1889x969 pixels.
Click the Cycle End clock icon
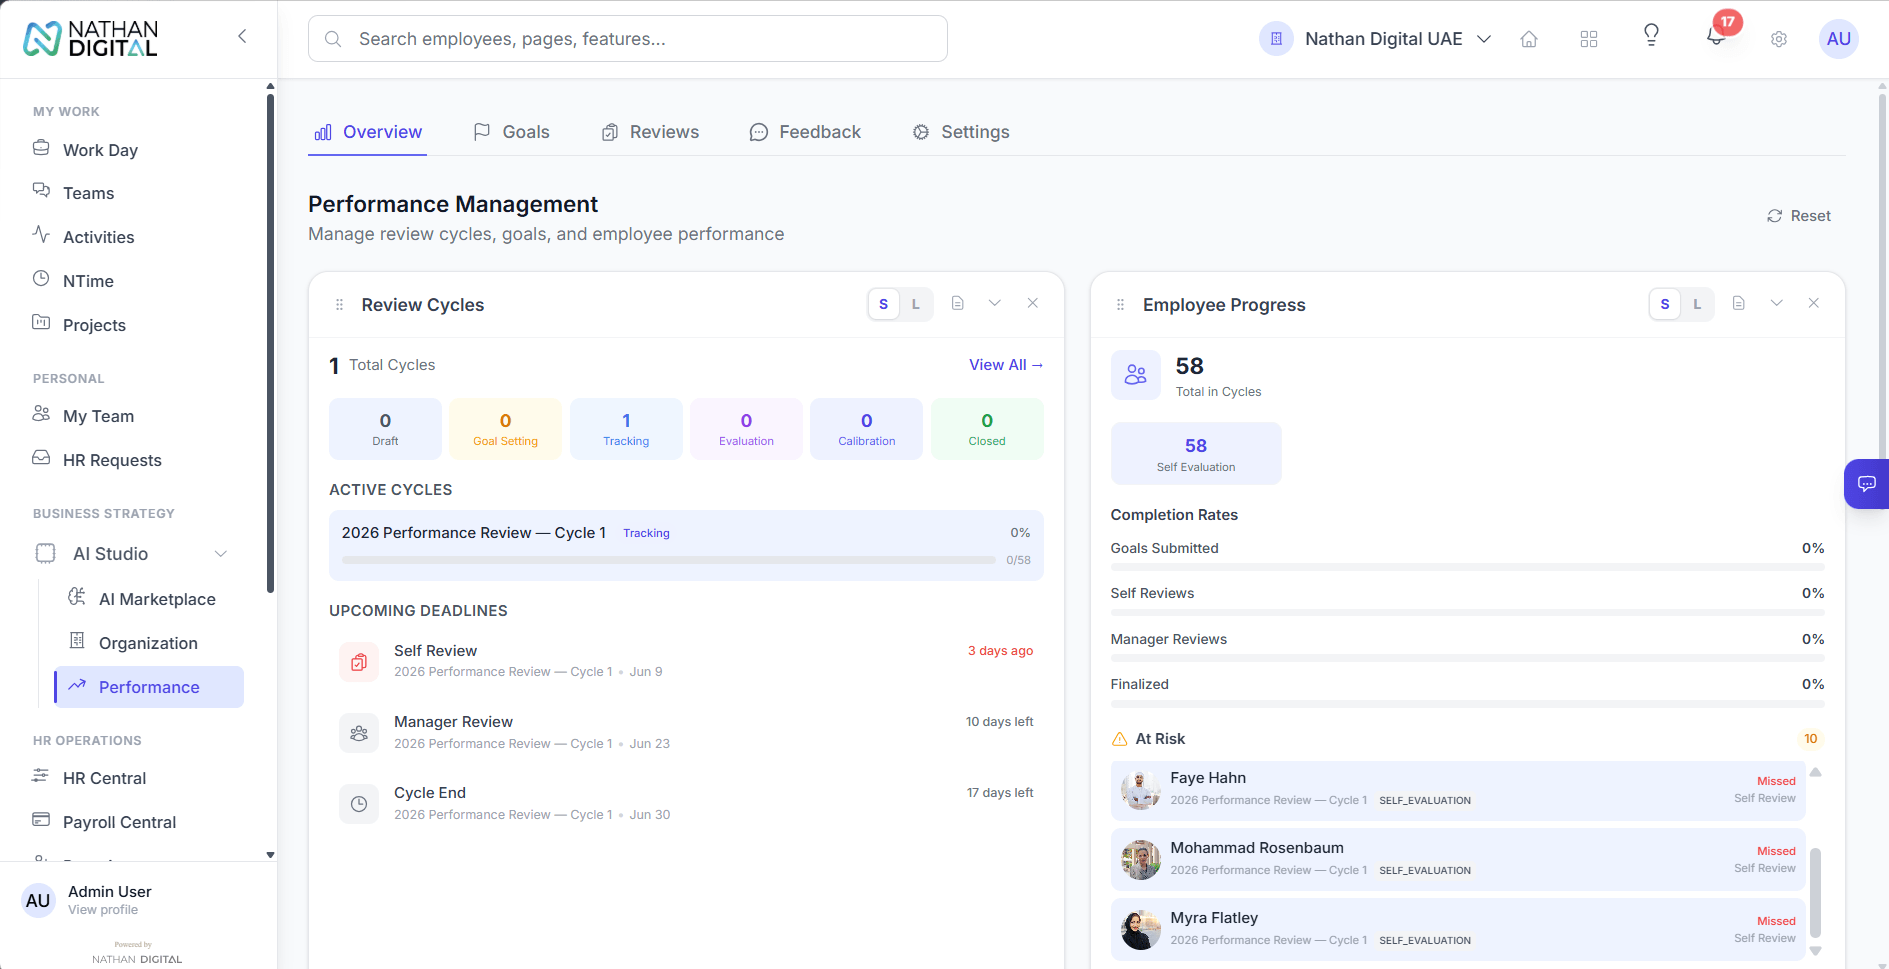coord(359,804)
